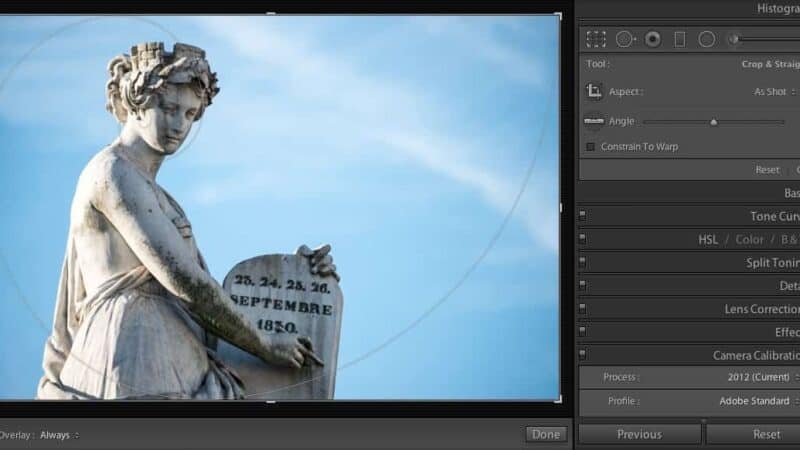Image resolution: width=800 pixels, height=450 pixels.
Task: Click the Angle slider handle
Action: 714,122
